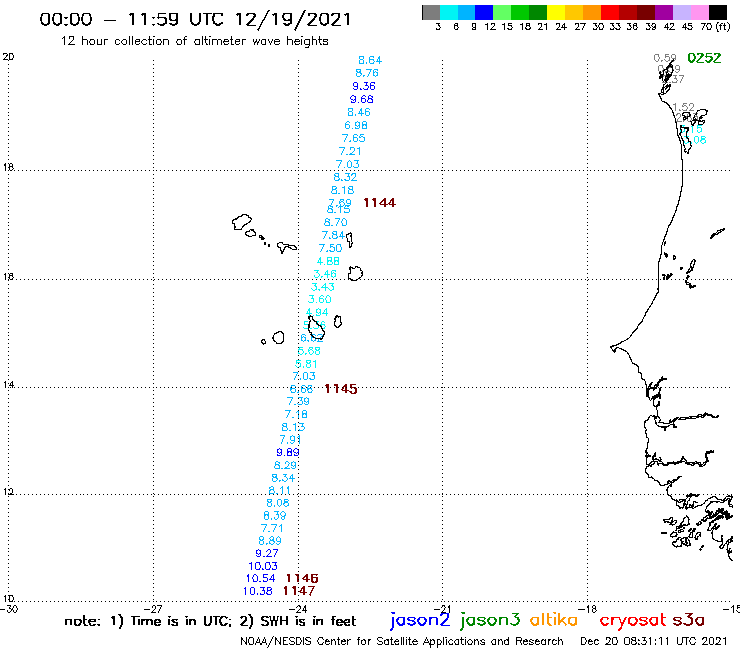The width and height of the screenshot is (740, 650).
Task: Click the 6.98 wave height value
Action: point(356,126)
